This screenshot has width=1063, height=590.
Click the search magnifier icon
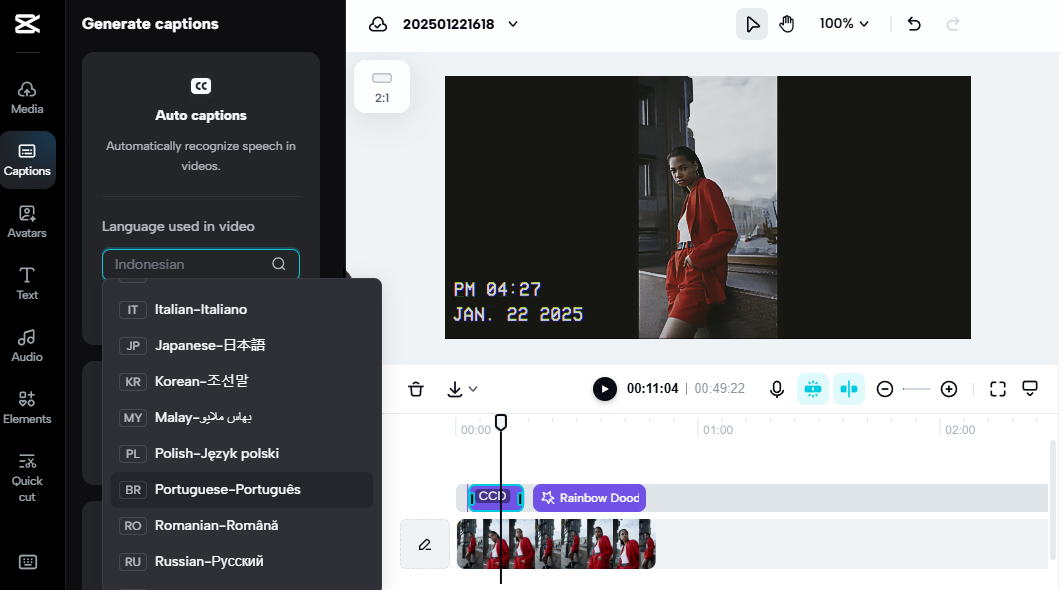[279, 264]
